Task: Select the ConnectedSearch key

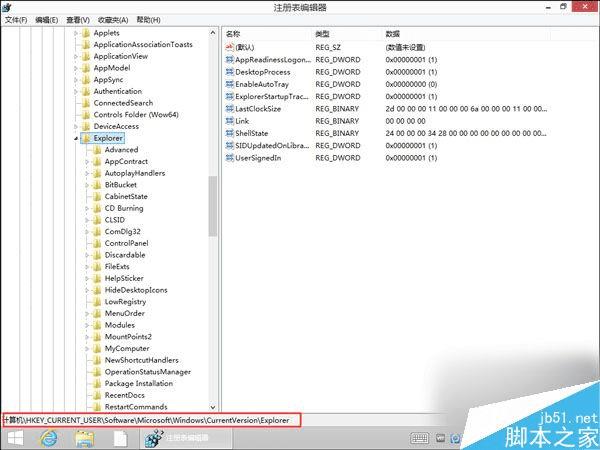Action: point(123,103)
